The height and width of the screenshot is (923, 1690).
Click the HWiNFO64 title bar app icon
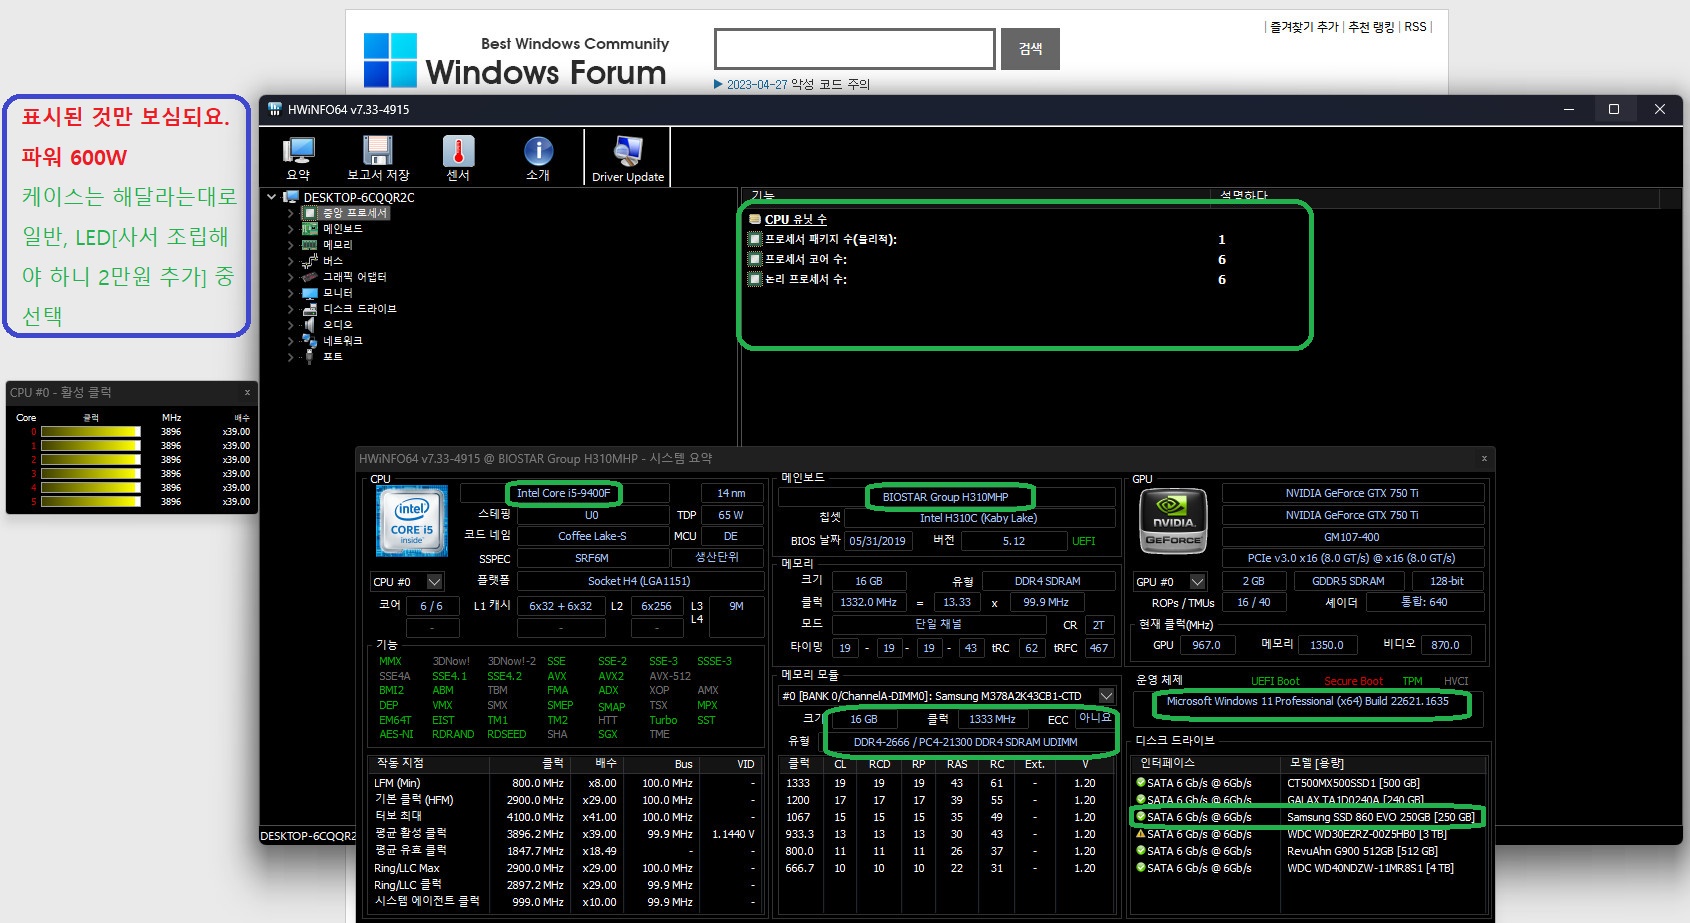pyautogui.click(x=274, y=109)
